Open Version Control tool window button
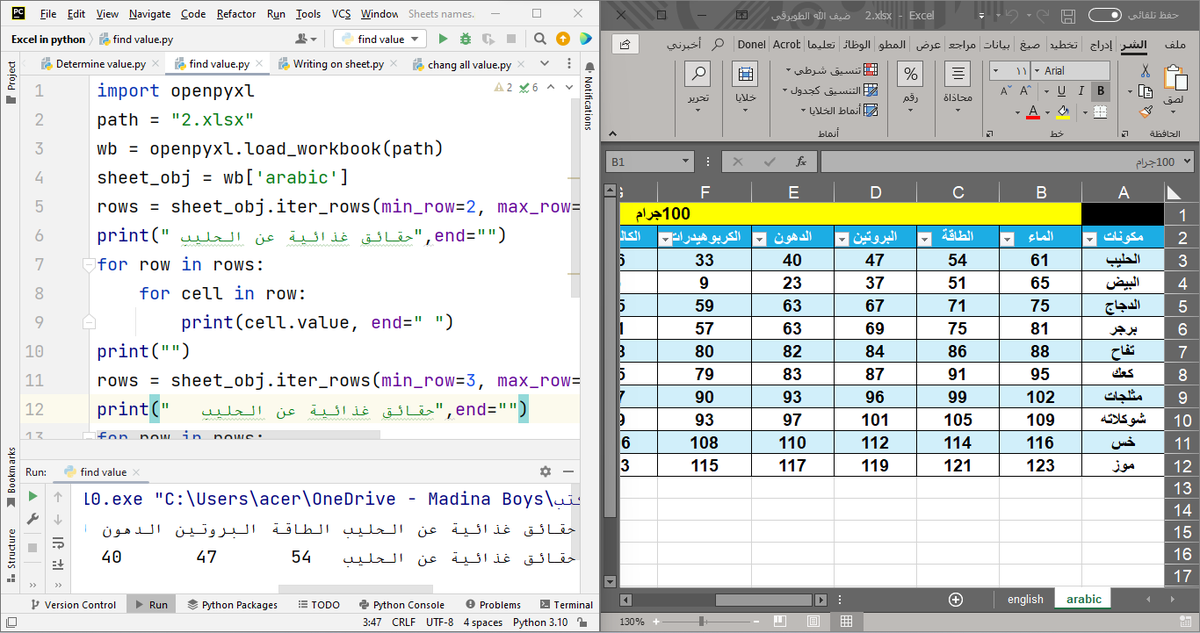1200x633 pixels. [73, 604]
